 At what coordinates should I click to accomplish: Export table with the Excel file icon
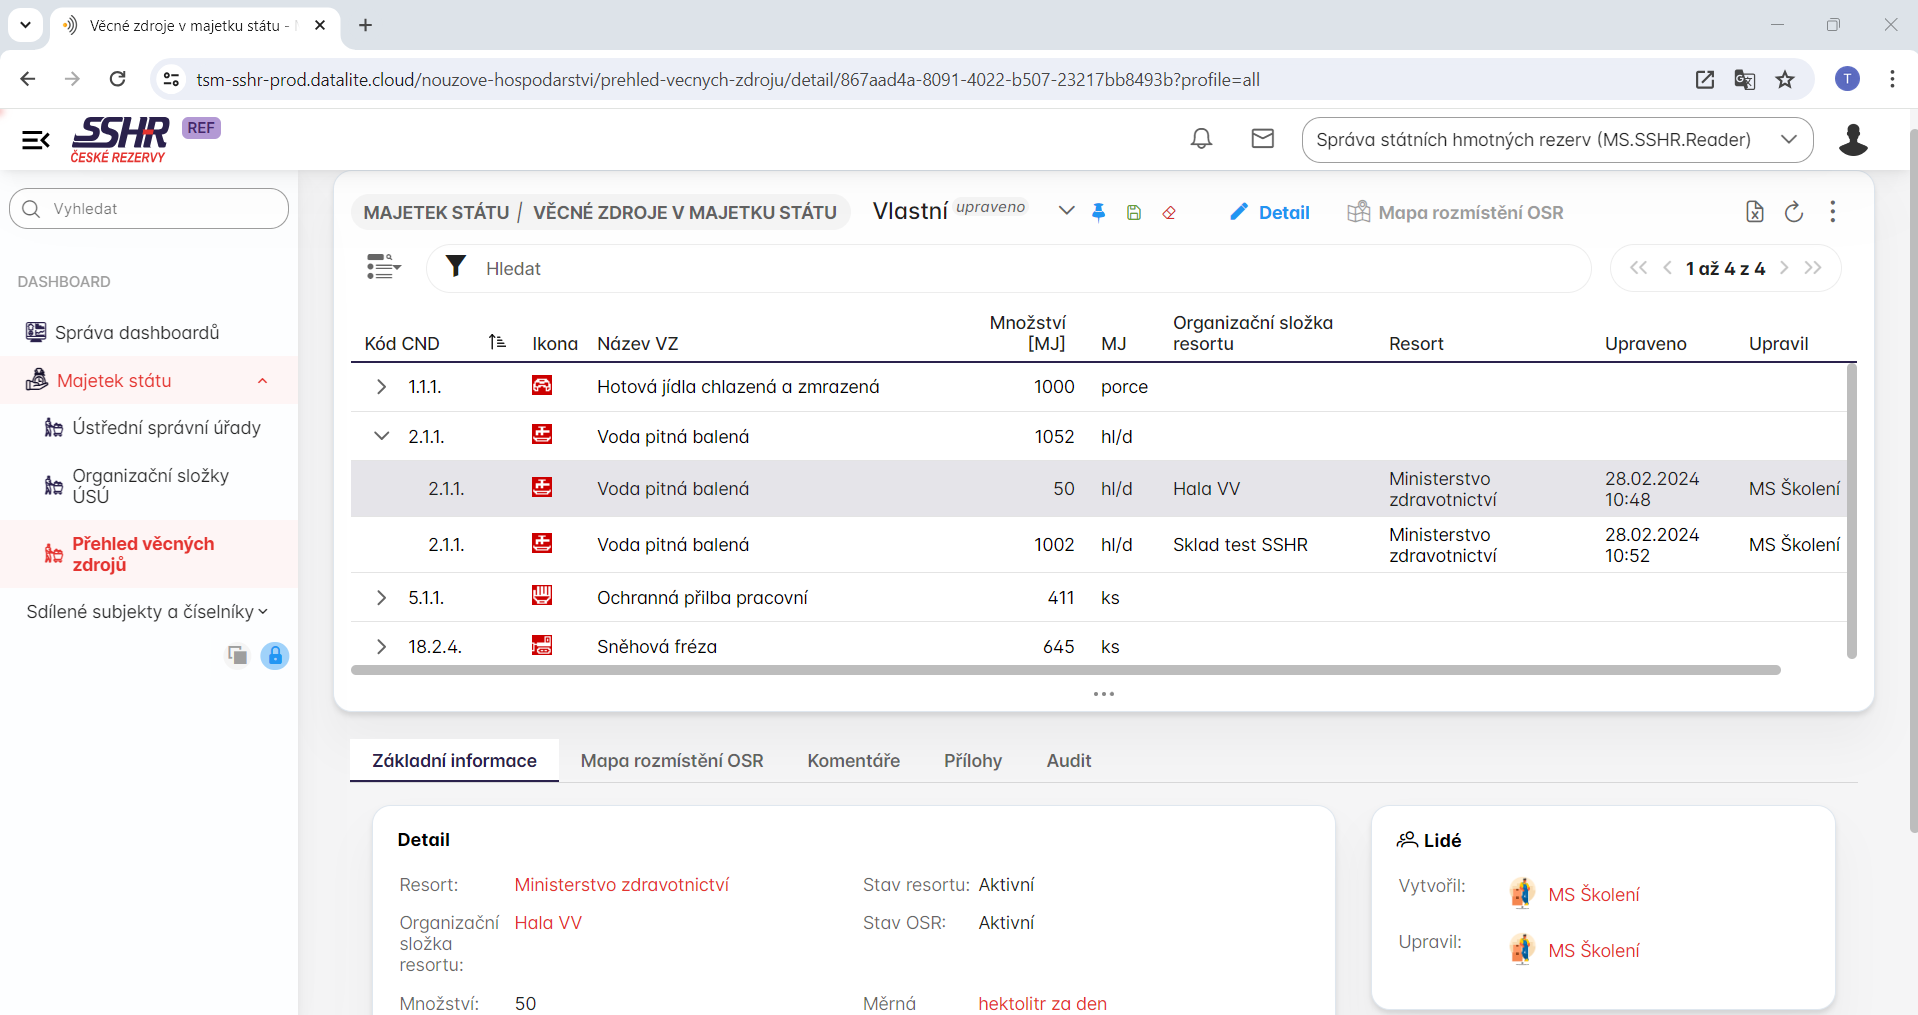tap(1754, 211)
